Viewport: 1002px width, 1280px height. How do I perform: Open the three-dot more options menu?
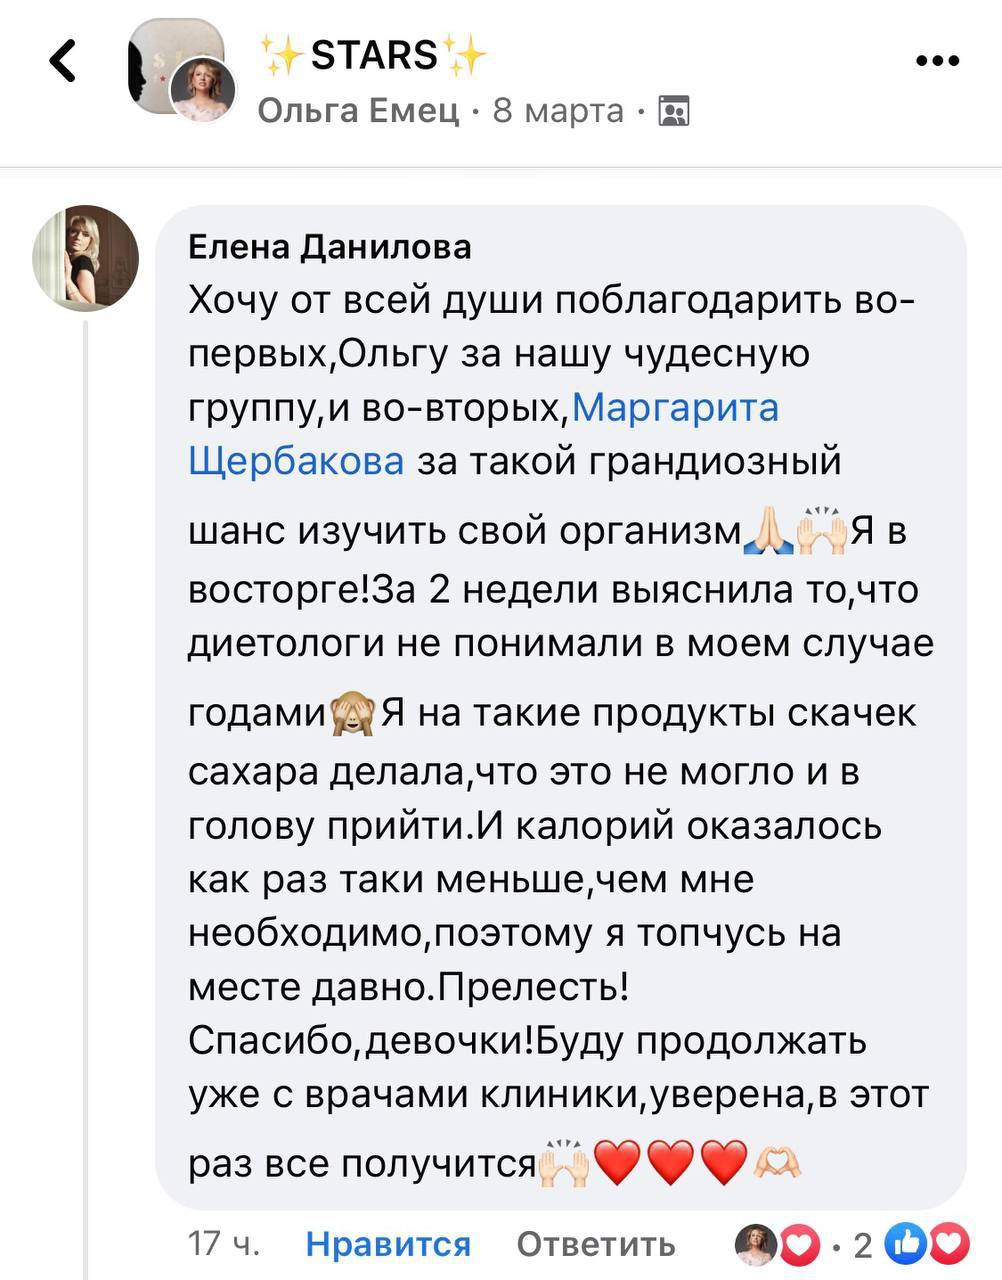point(937,61)
